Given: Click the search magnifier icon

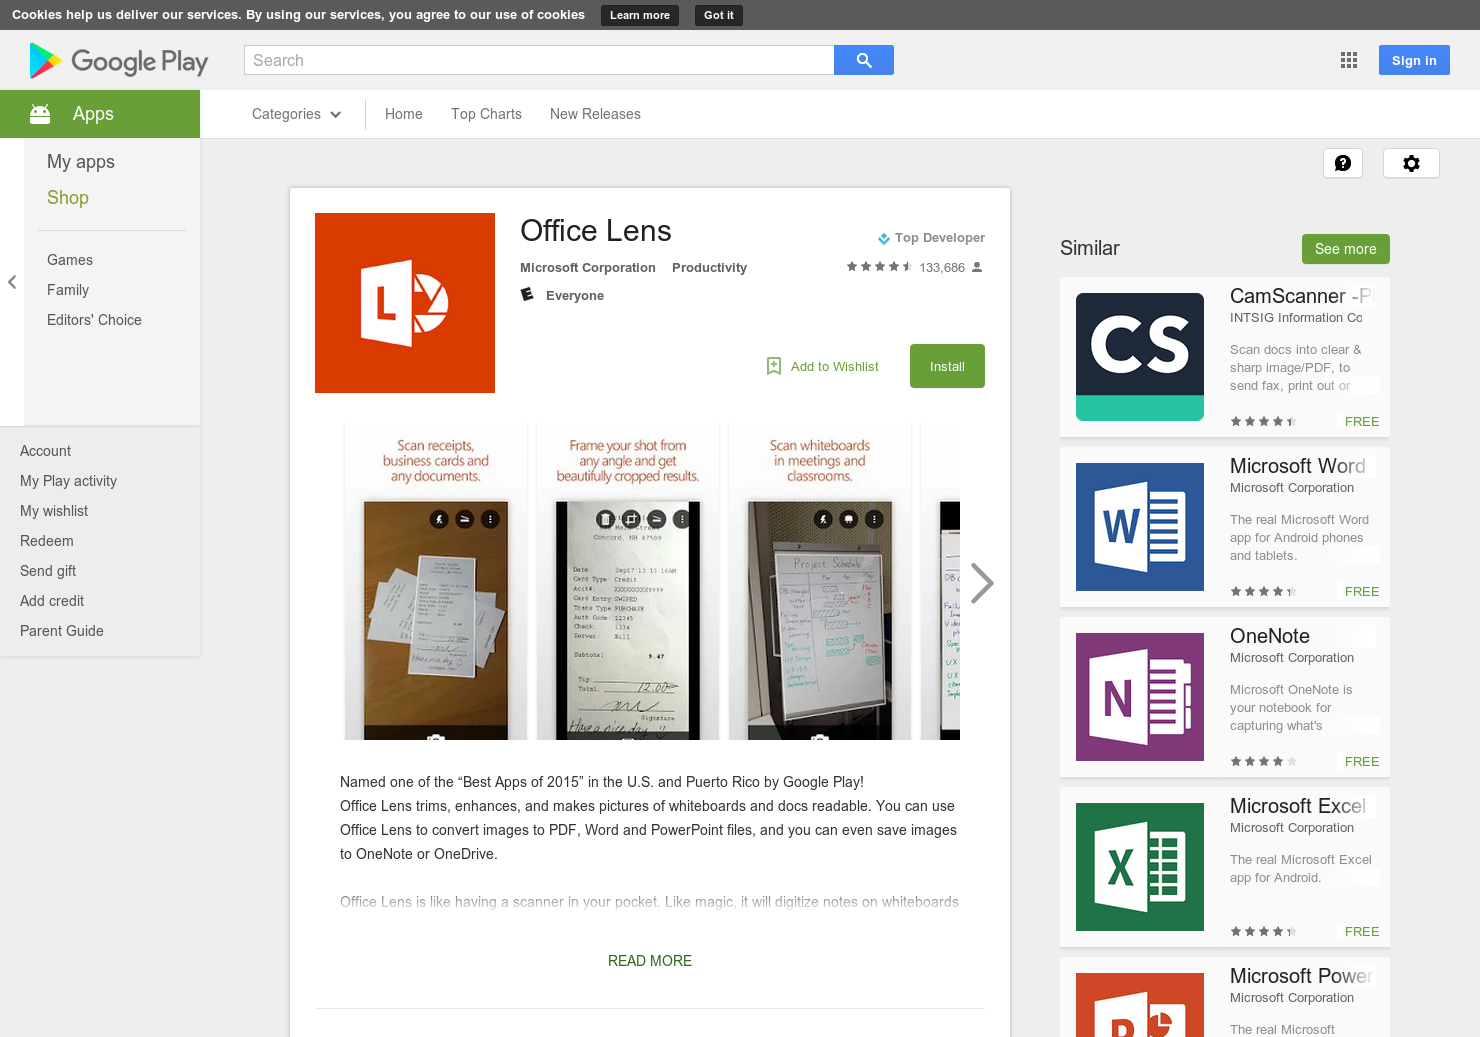Looking at the screenshot, I should [x=862, y=60].
